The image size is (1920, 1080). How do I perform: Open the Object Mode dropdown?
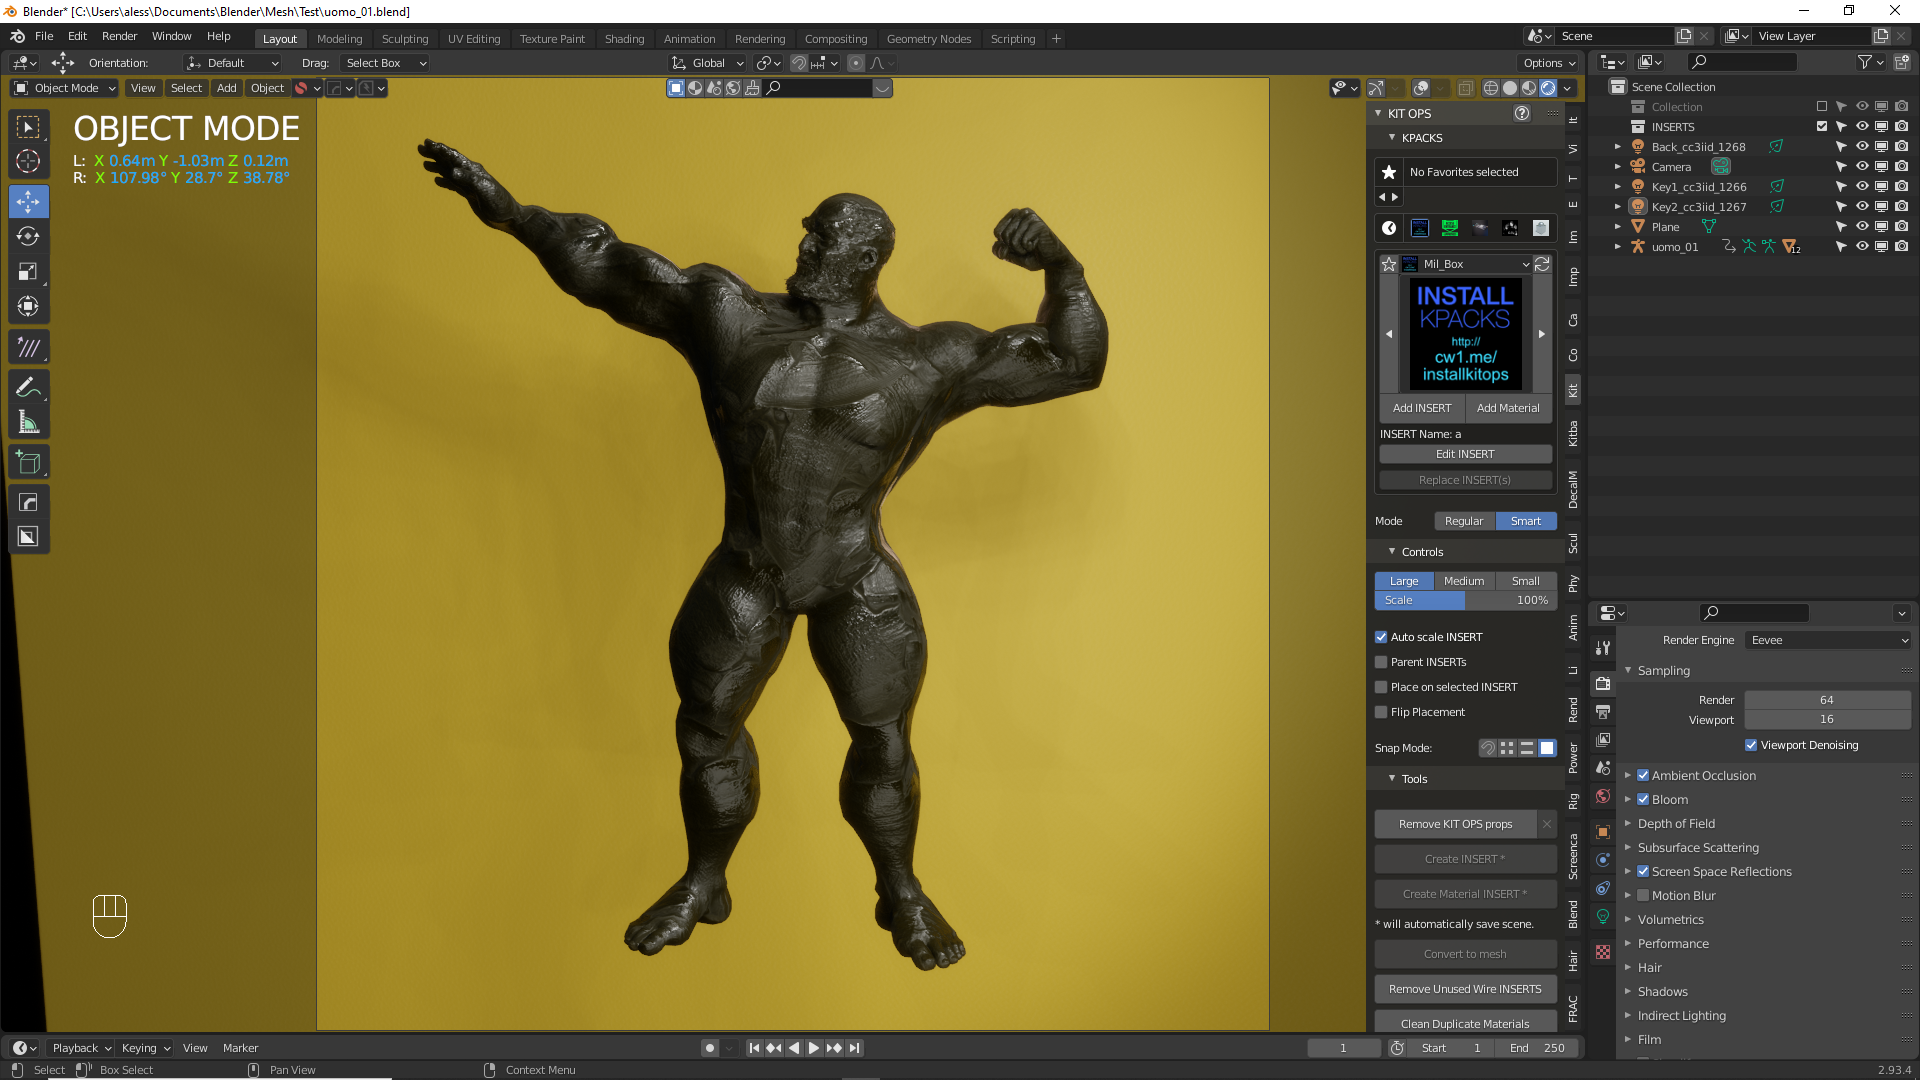point(65,88)
